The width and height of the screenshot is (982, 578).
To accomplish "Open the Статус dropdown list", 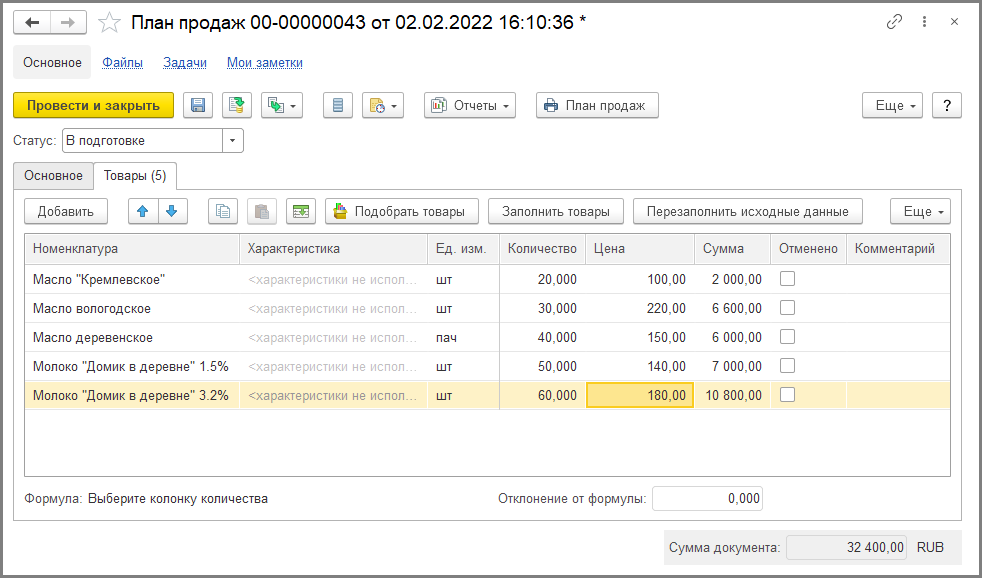I will tap(232, 141).
